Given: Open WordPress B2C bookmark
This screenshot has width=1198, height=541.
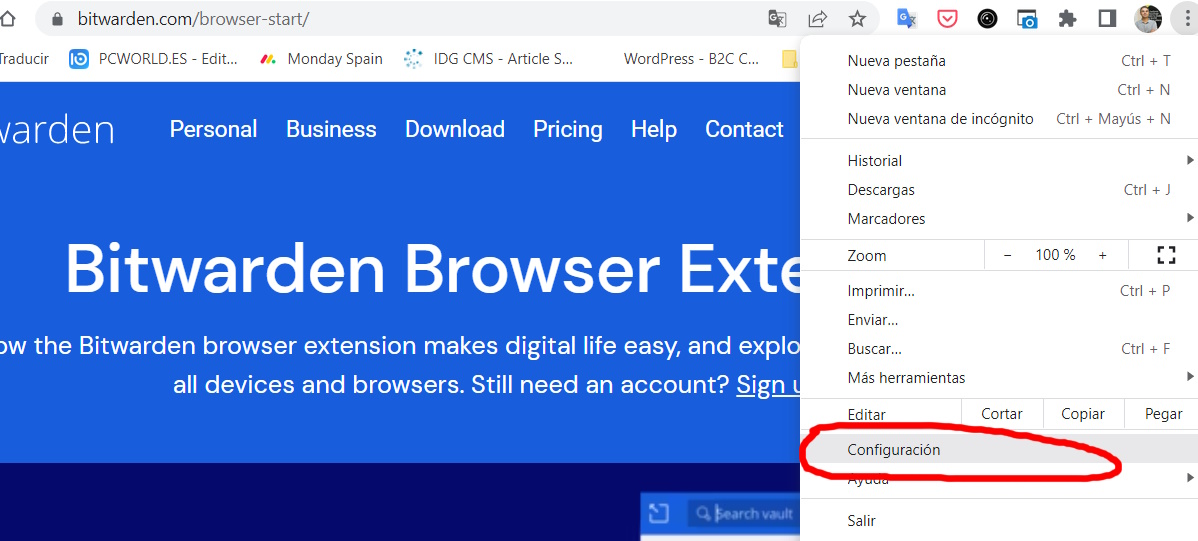Looking at the screenshot, I should coord(691,59).
